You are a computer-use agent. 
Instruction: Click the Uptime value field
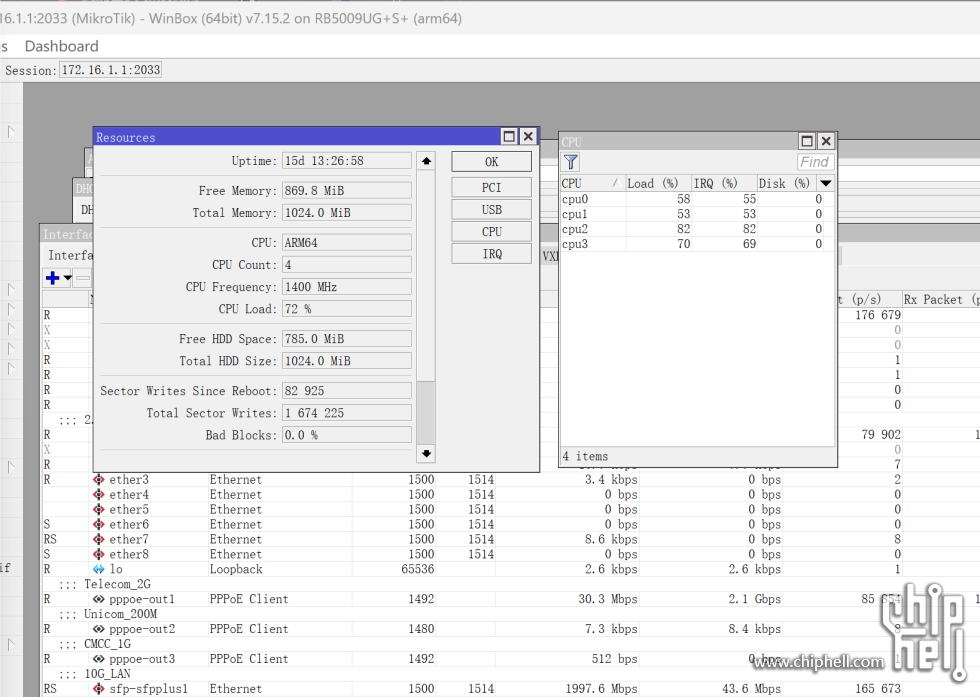coord(347,161)
